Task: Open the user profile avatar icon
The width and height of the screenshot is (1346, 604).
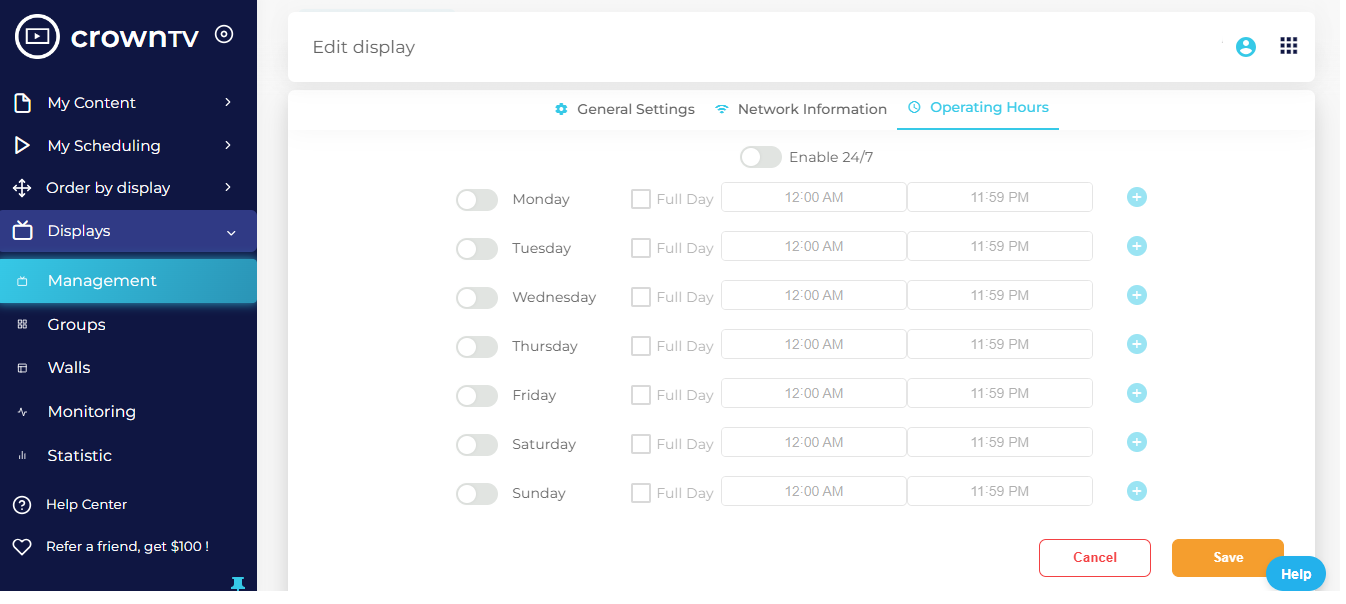Action: click(1245, 46)
